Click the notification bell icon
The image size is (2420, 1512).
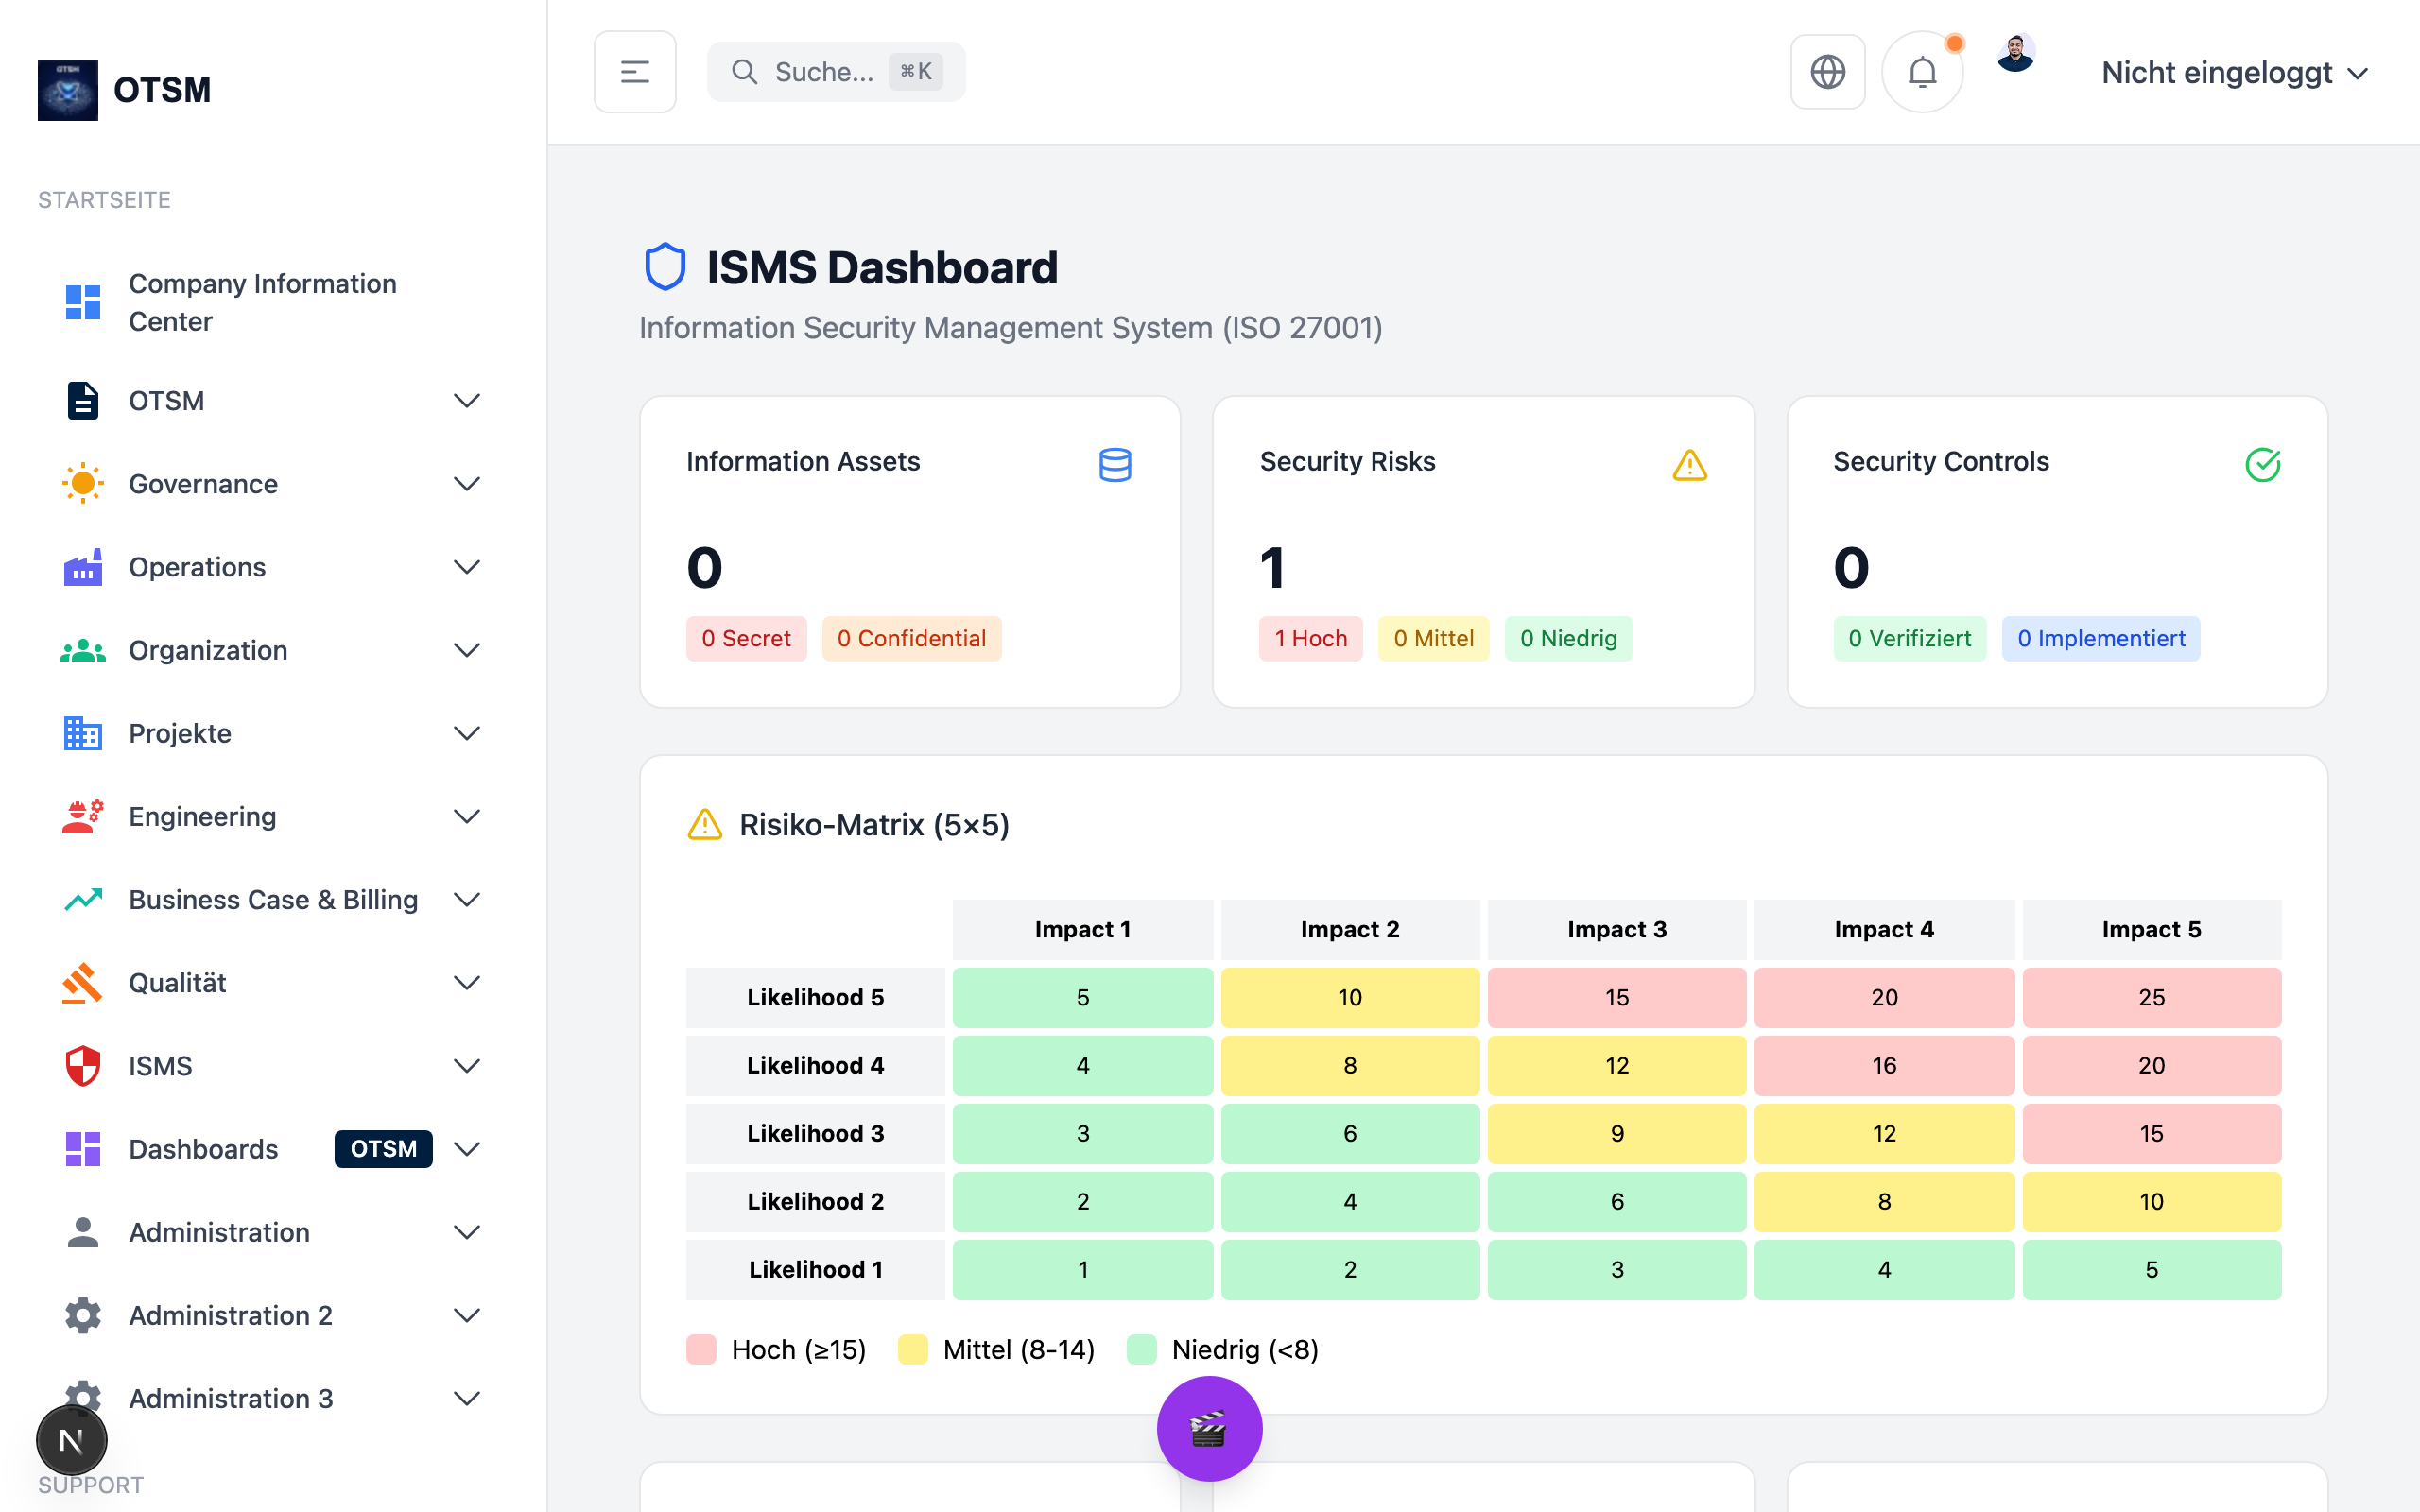(1921, 72)
